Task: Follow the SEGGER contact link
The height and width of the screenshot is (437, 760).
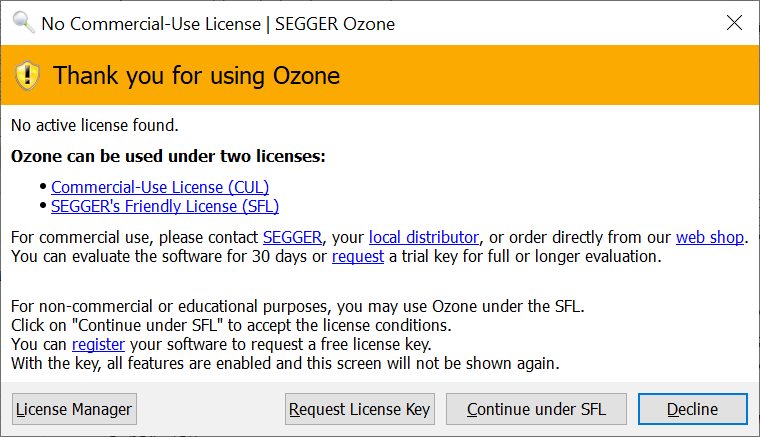Action: point(292,238)
